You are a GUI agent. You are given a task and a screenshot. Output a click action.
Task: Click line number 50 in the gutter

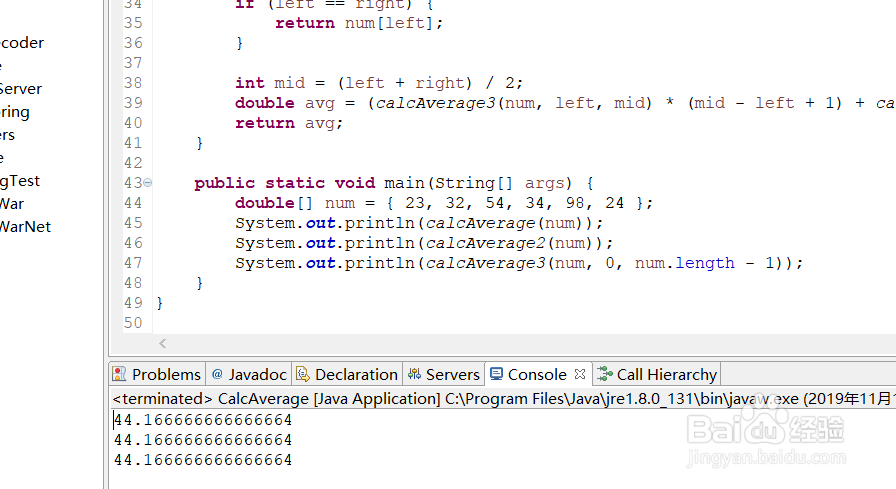click(133, 323)
